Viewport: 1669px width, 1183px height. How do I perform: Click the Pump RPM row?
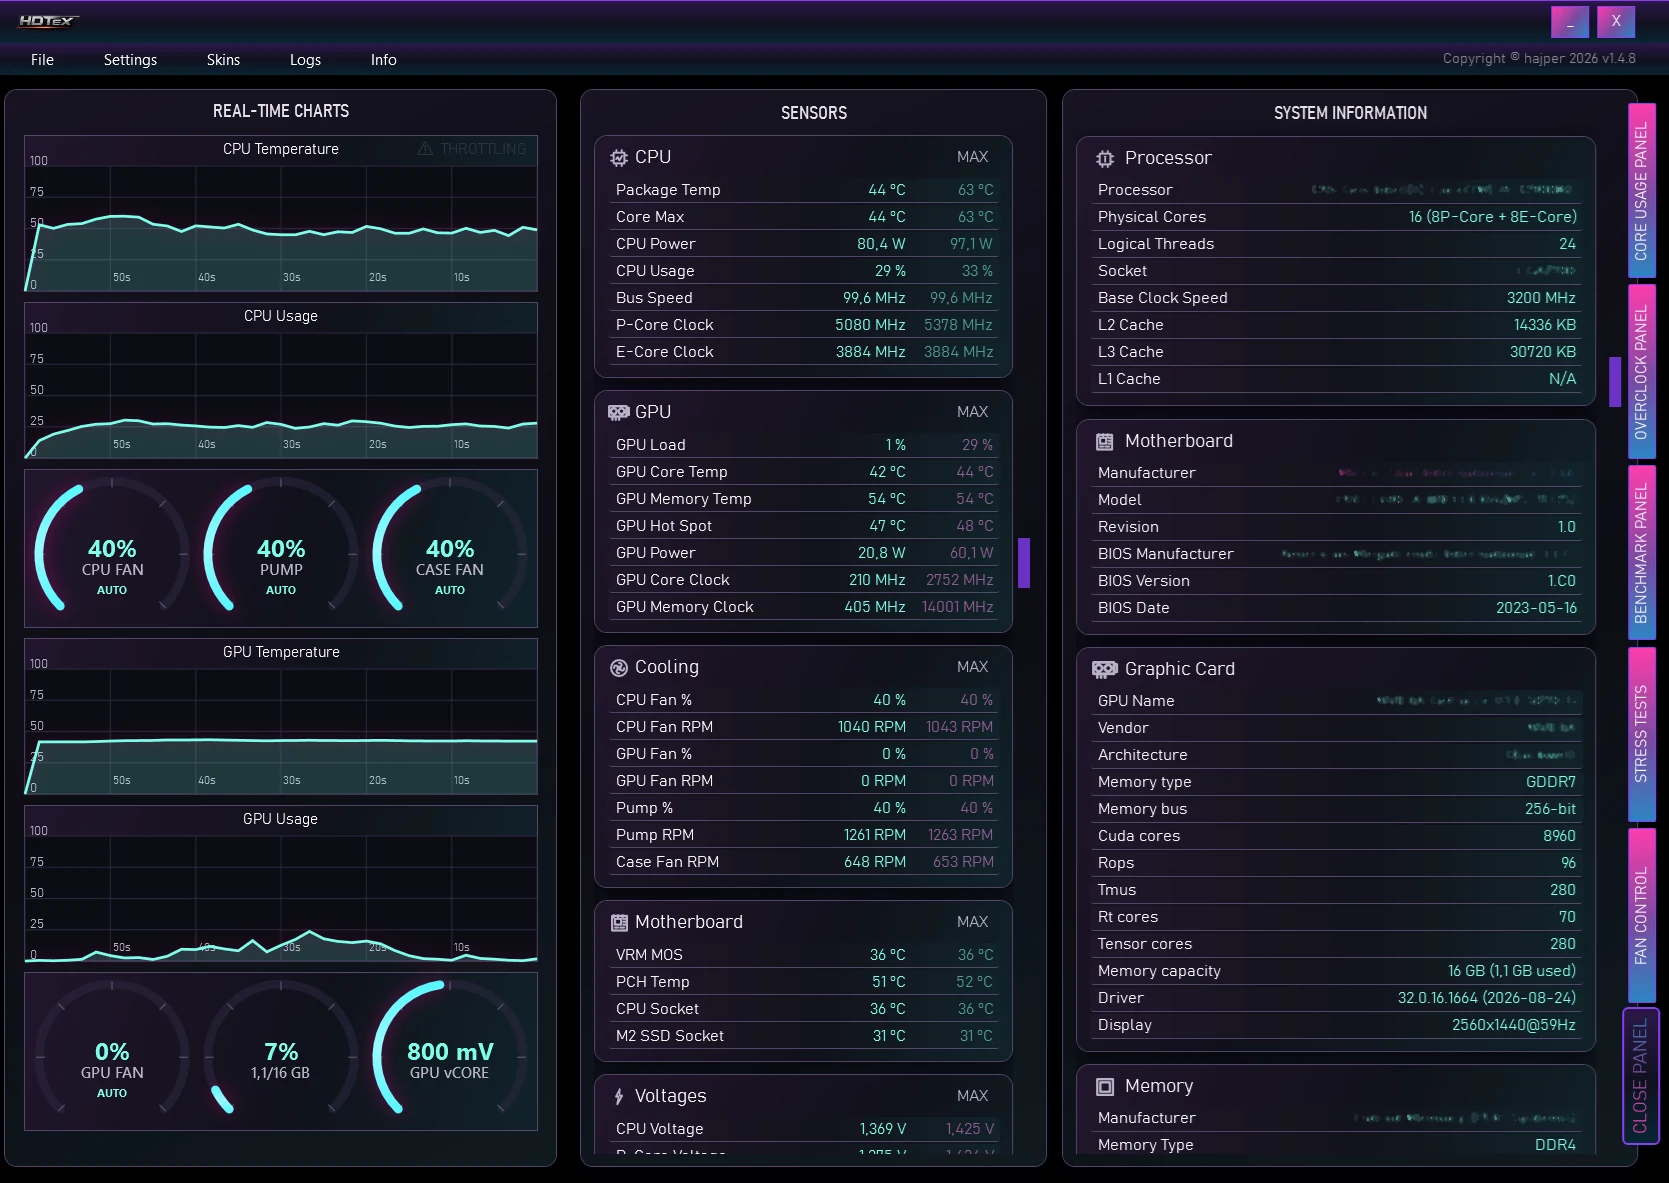click(804, 835)
